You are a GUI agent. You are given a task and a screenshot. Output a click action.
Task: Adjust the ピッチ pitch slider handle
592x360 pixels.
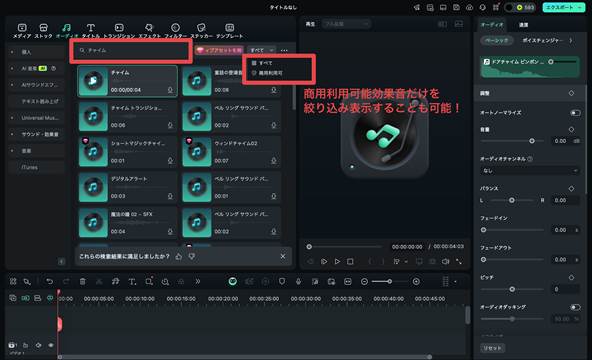tap(512, 289)
